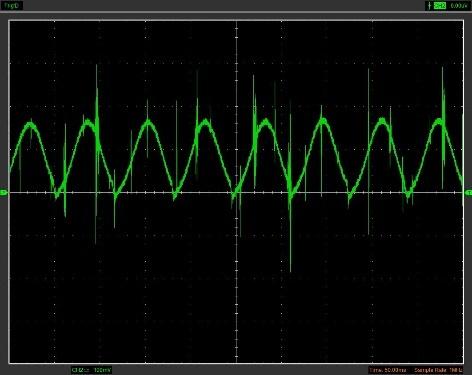Open the Time 50.00ms timebase readout

[x=387, y=370]
